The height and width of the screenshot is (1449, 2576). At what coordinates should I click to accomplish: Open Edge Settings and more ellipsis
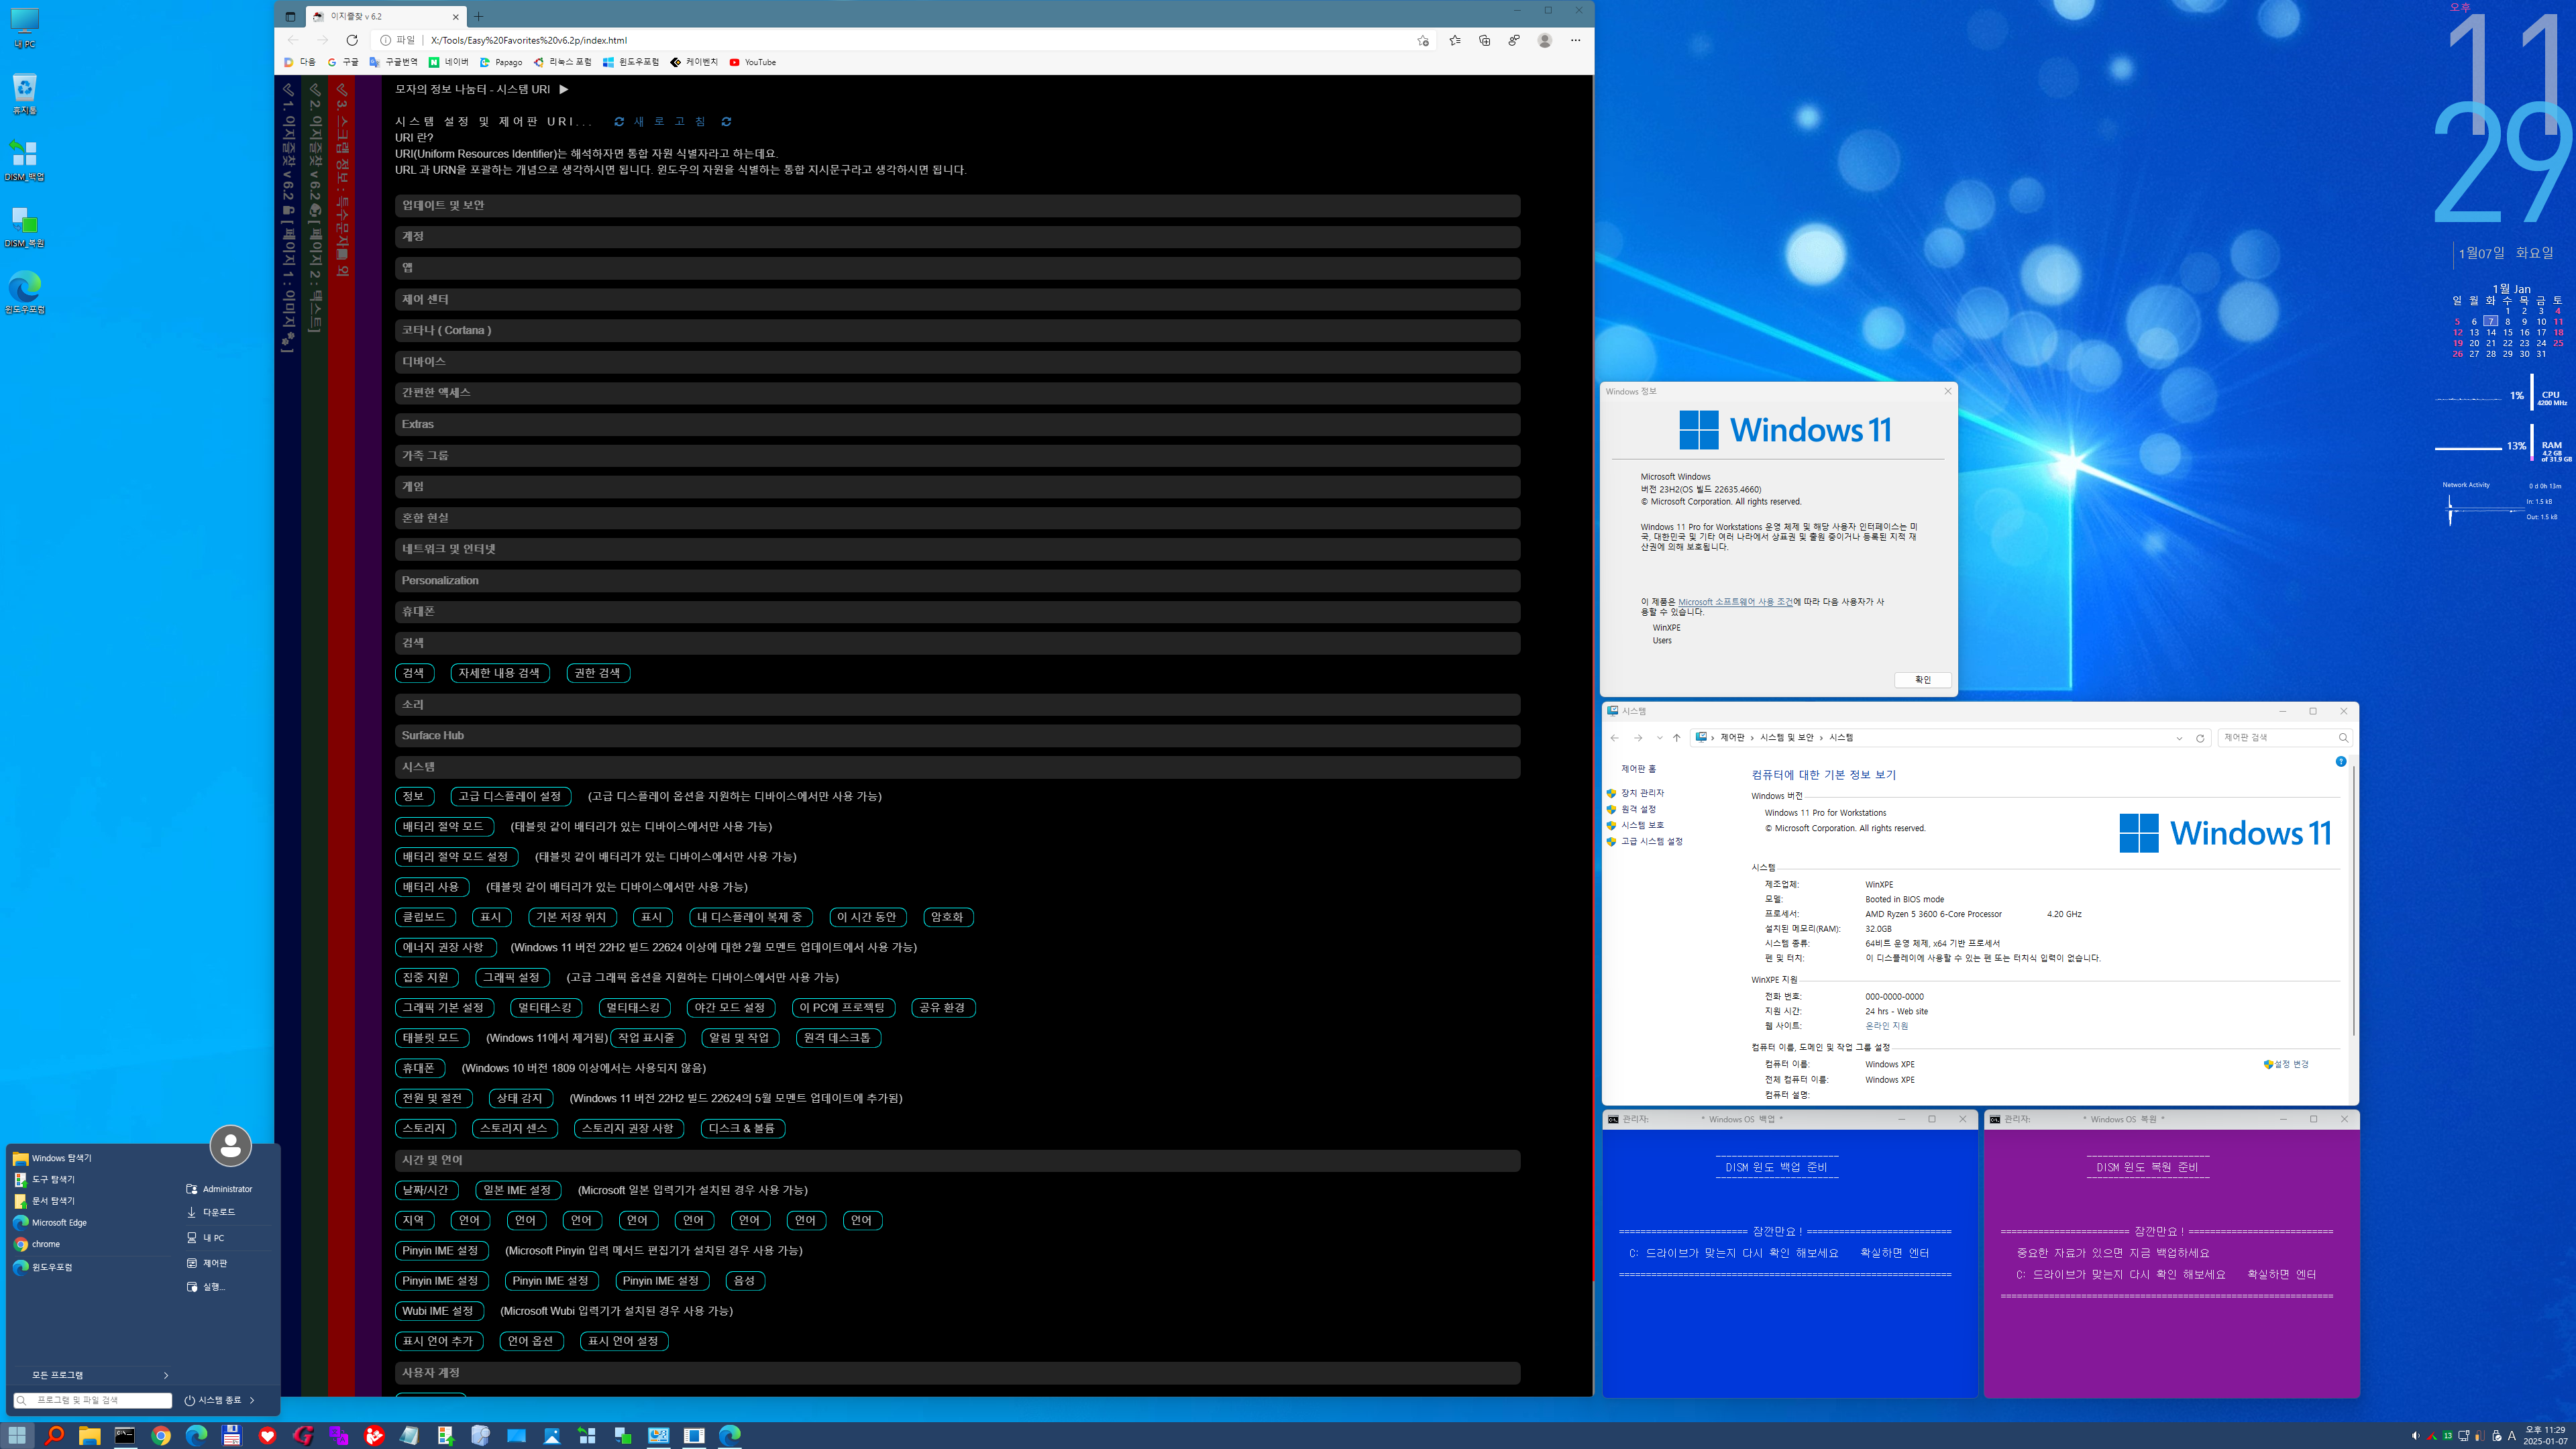click(x=1575, y=40)
